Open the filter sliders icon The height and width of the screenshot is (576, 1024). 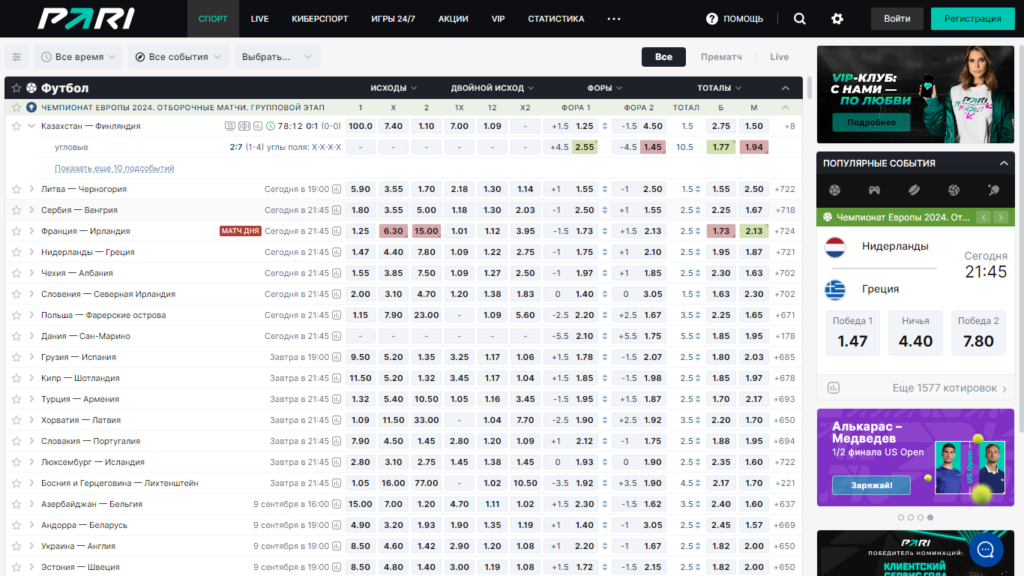[x=16, y=57]
